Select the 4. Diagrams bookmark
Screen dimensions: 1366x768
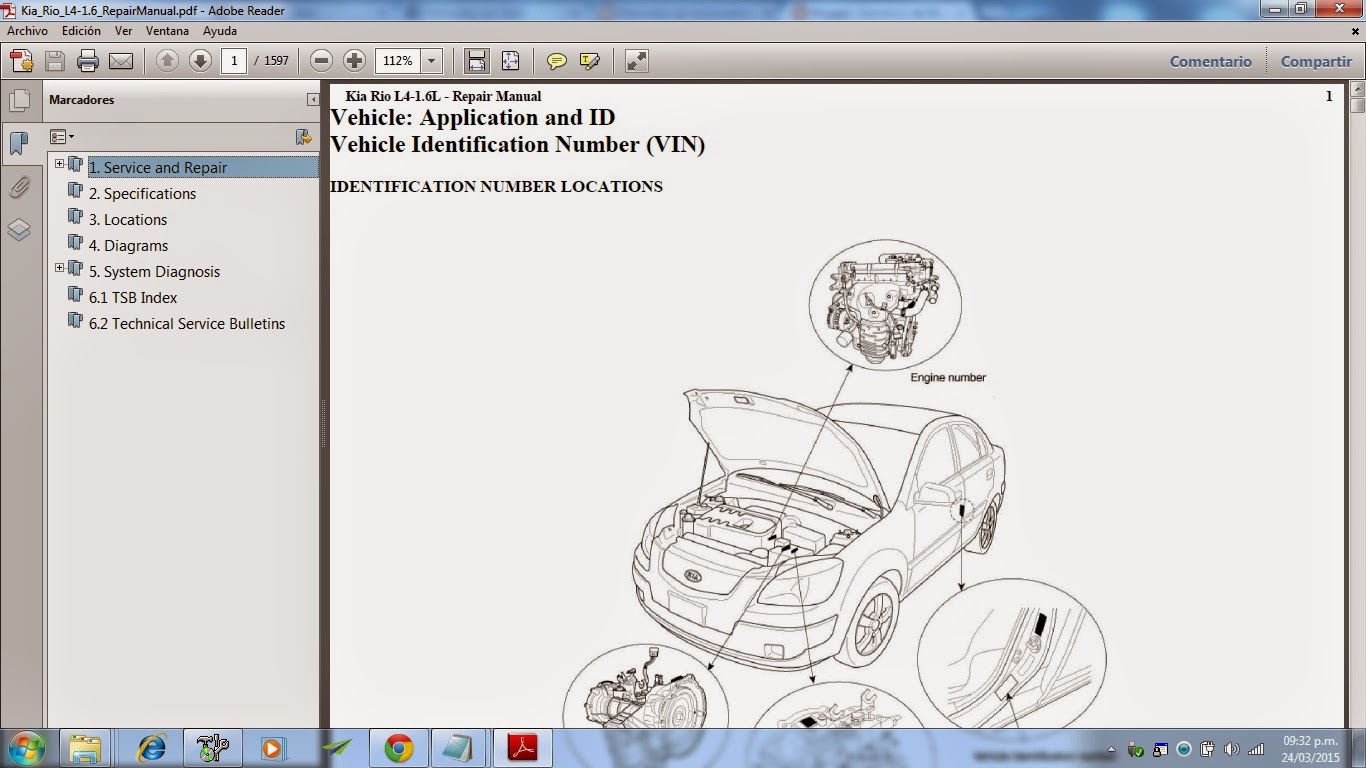point(128,246)
